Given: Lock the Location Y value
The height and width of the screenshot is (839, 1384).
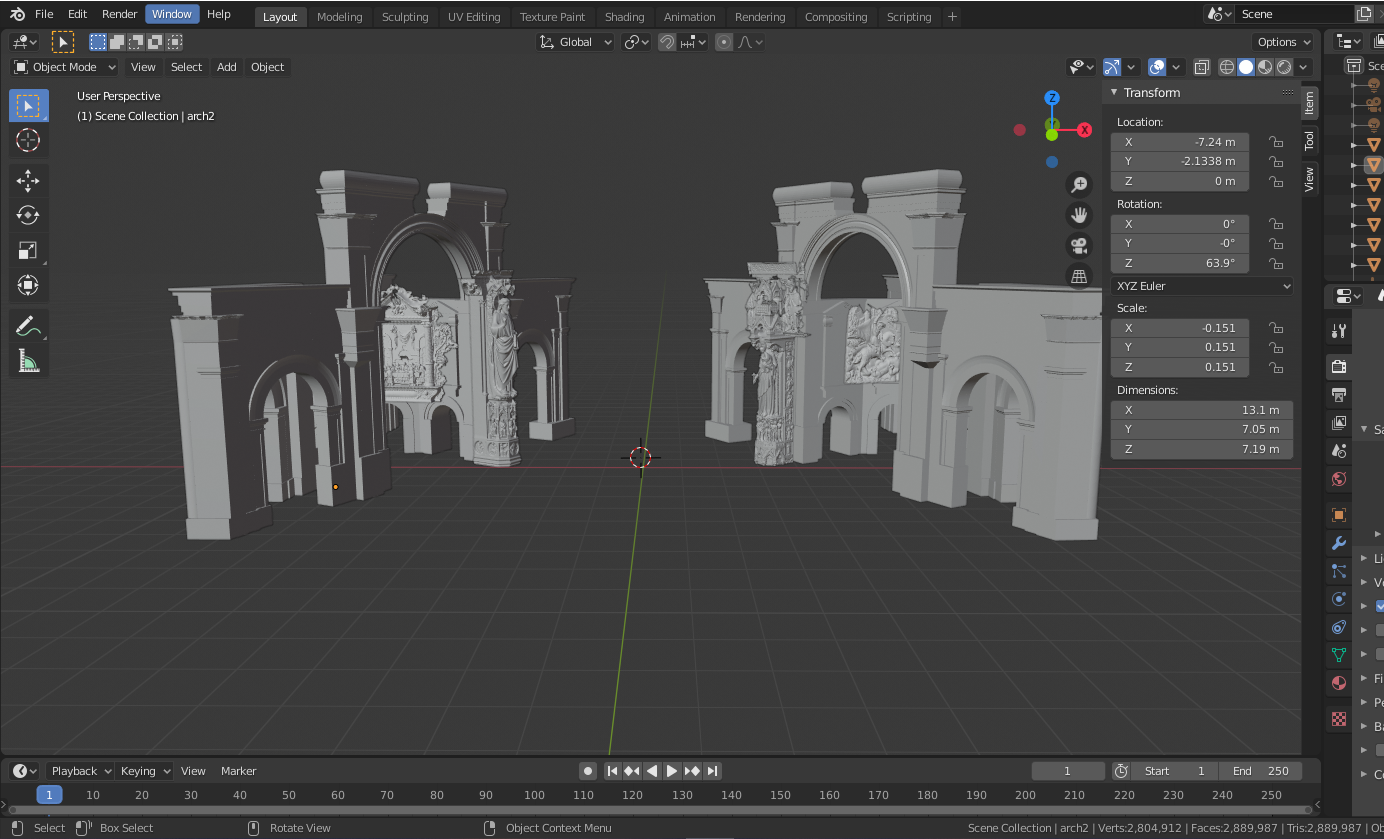Looking at the screenshot, I should (1276, 162).
